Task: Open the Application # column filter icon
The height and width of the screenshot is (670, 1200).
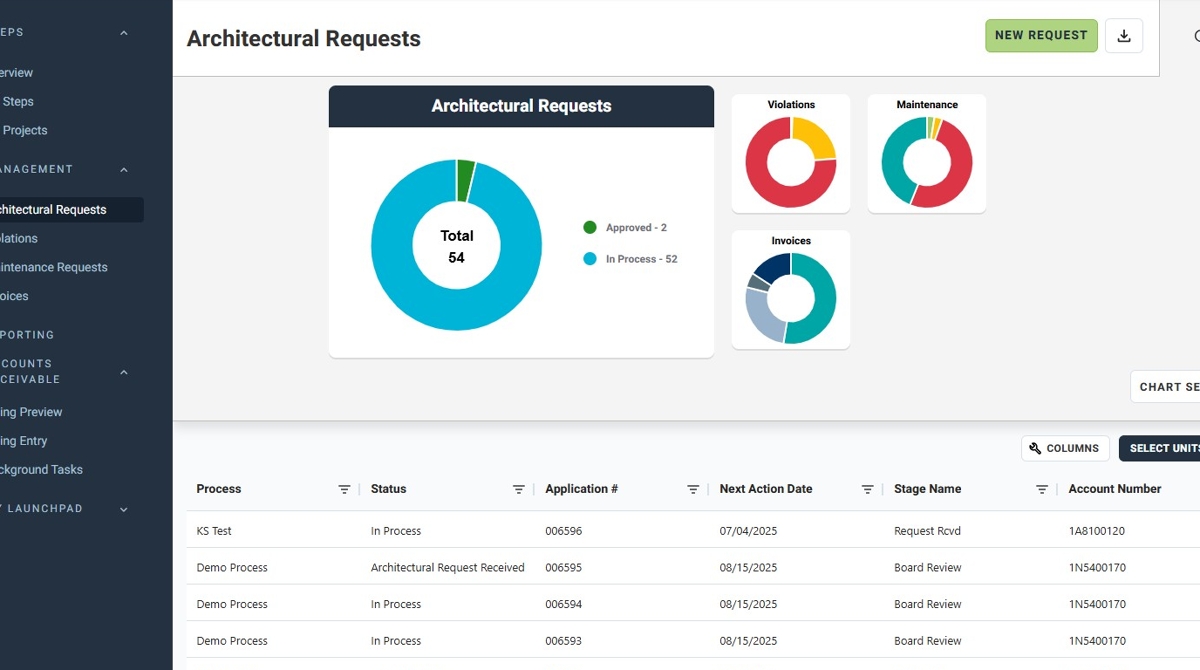Action: coord(693,490)
